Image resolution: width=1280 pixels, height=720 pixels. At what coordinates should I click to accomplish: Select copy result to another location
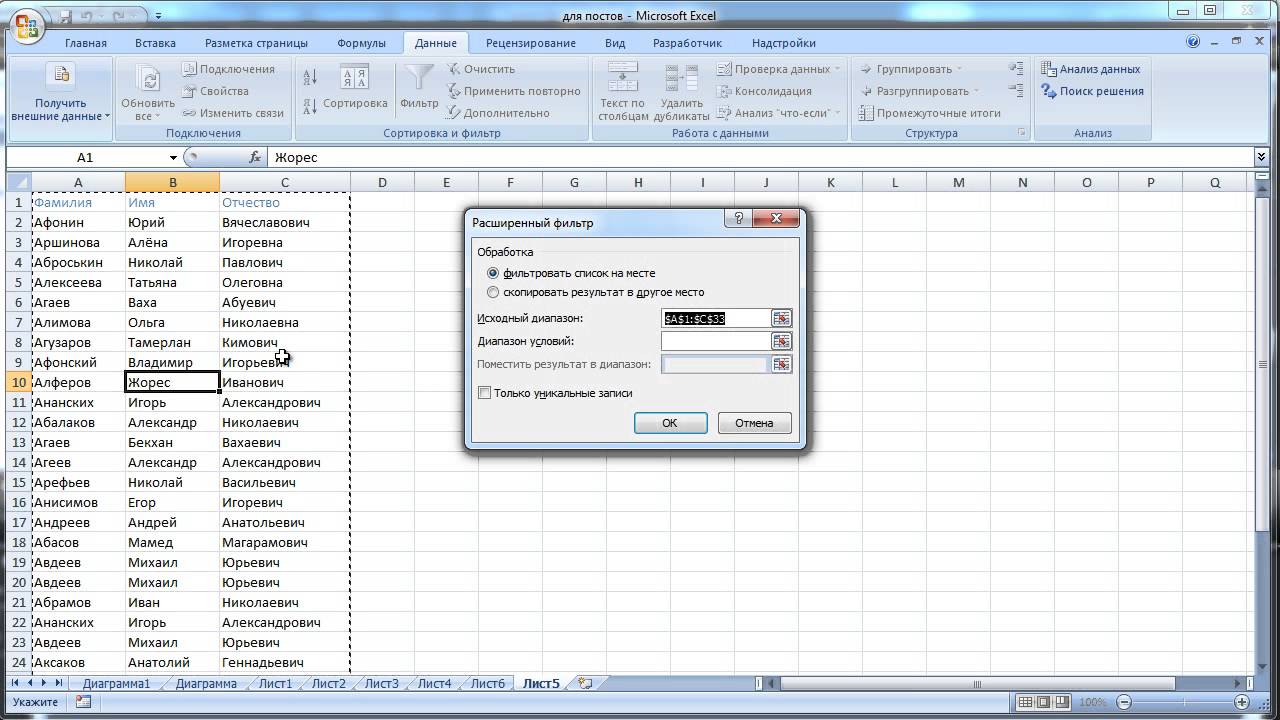(x=492, y=293)
